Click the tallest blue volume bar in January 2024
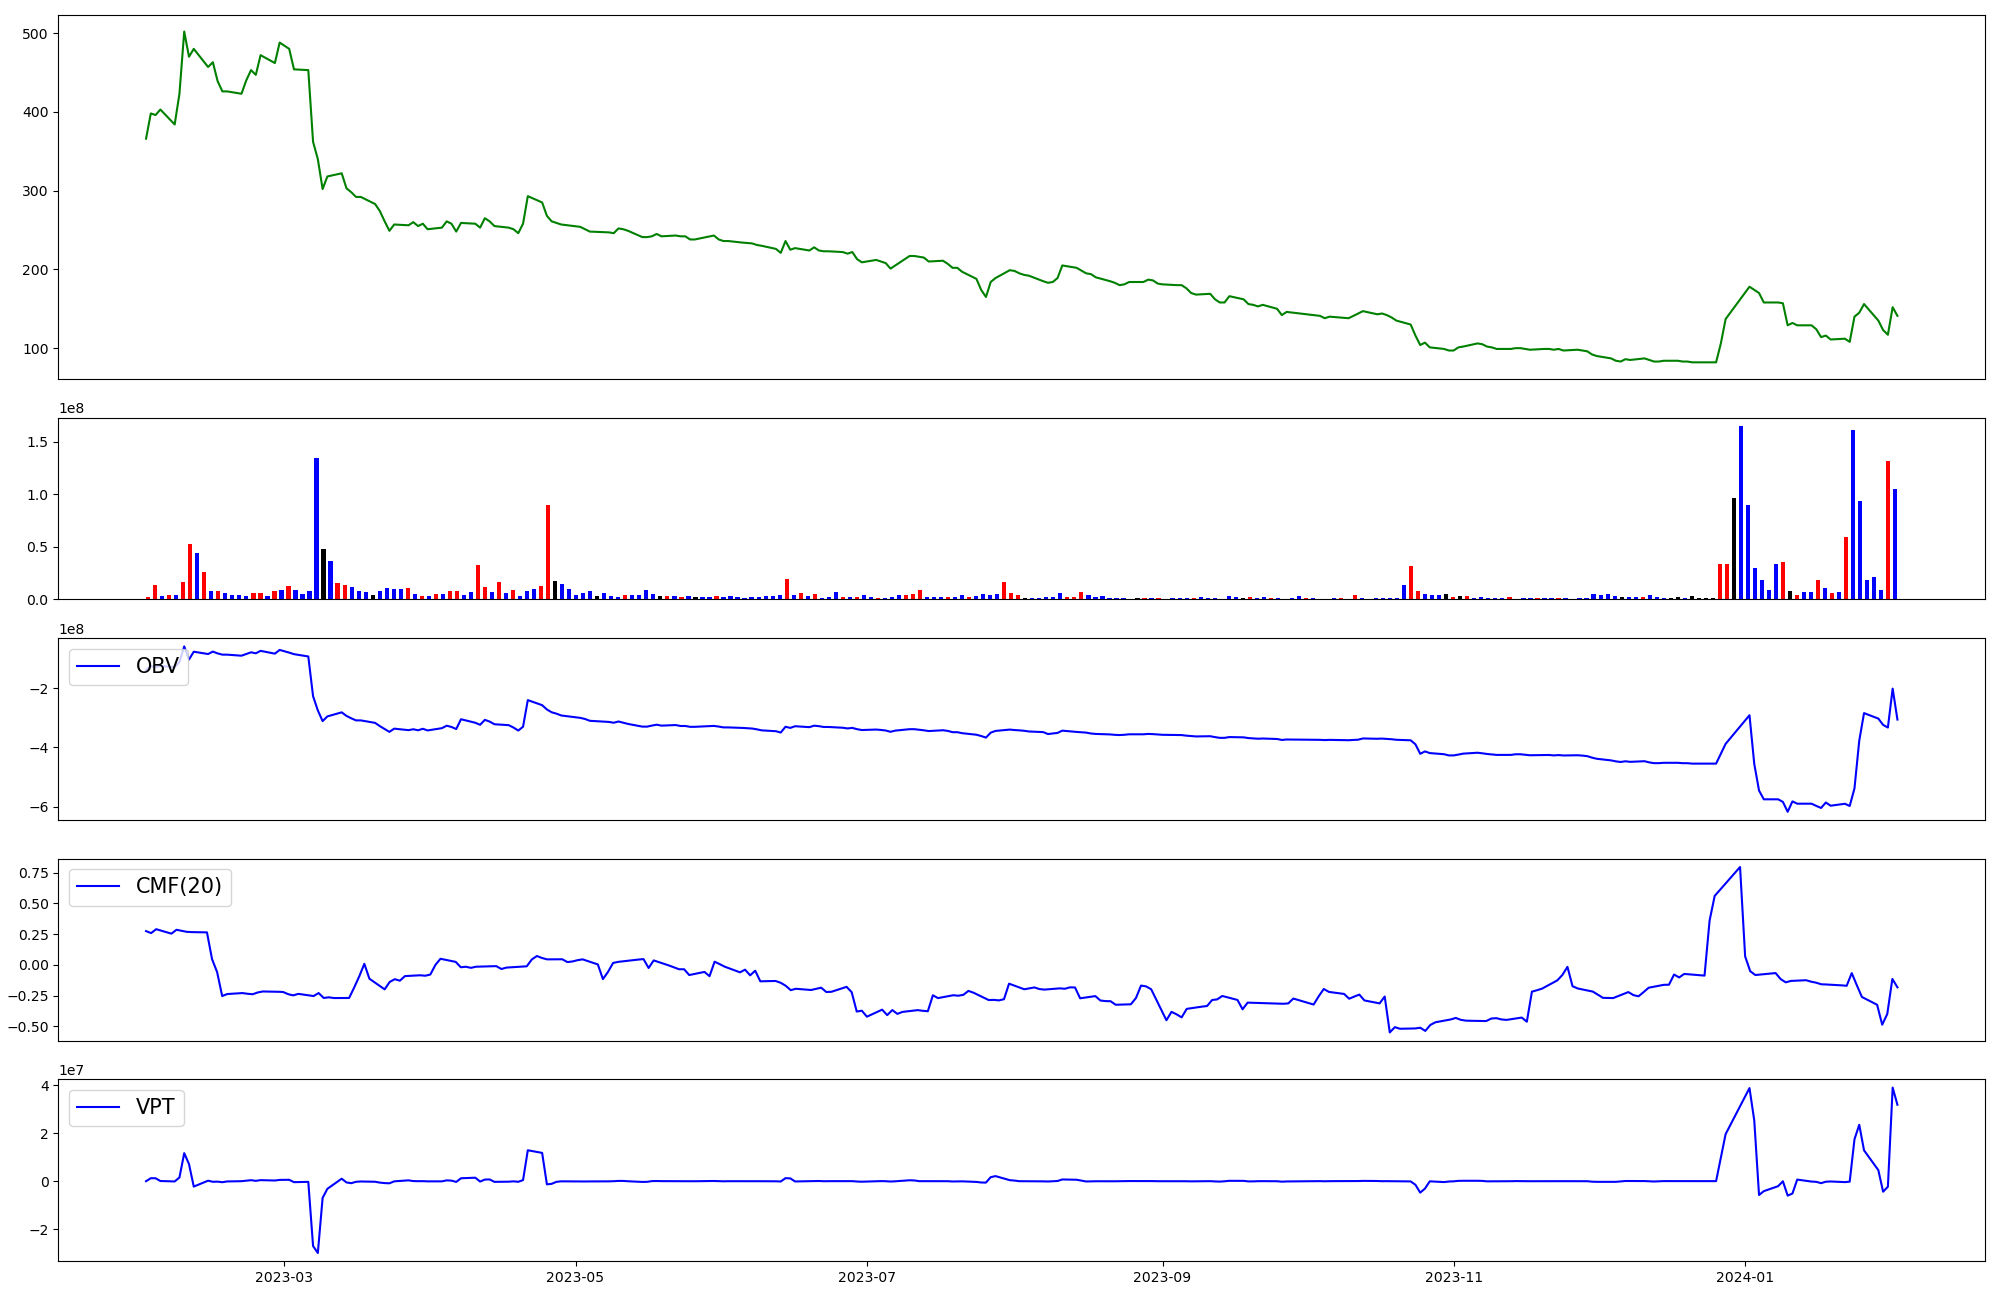Image resolution: width=2000 pixels, height=1300 pixels. [x=1740, y=510]
